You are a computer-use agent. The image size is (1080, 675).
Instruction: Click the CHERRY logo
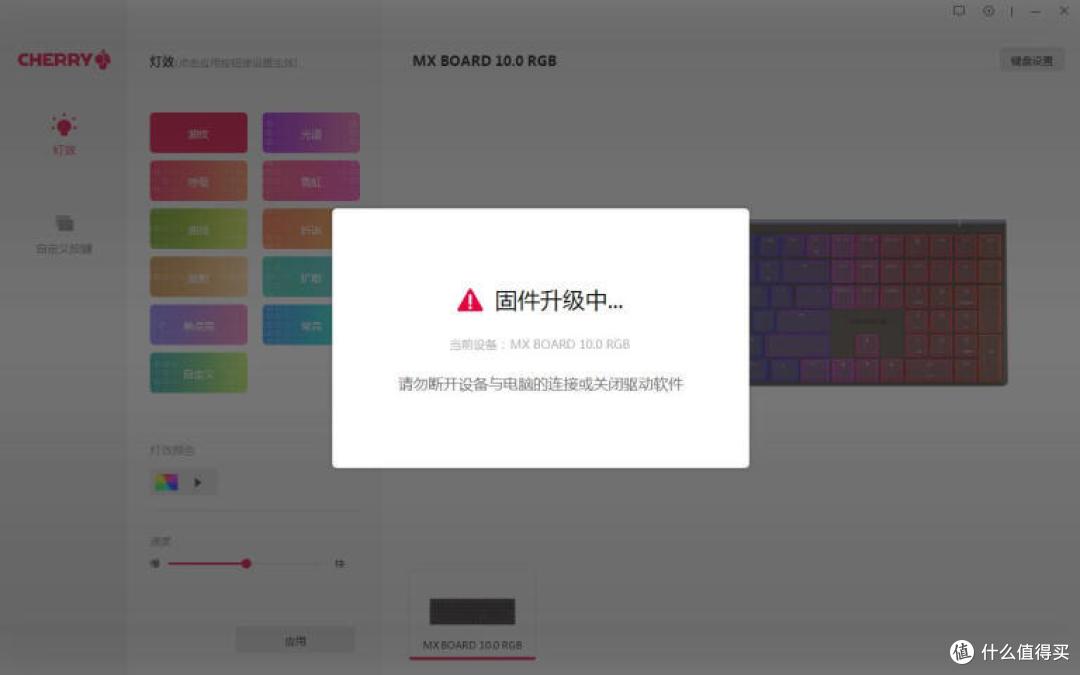click(64, 60)
